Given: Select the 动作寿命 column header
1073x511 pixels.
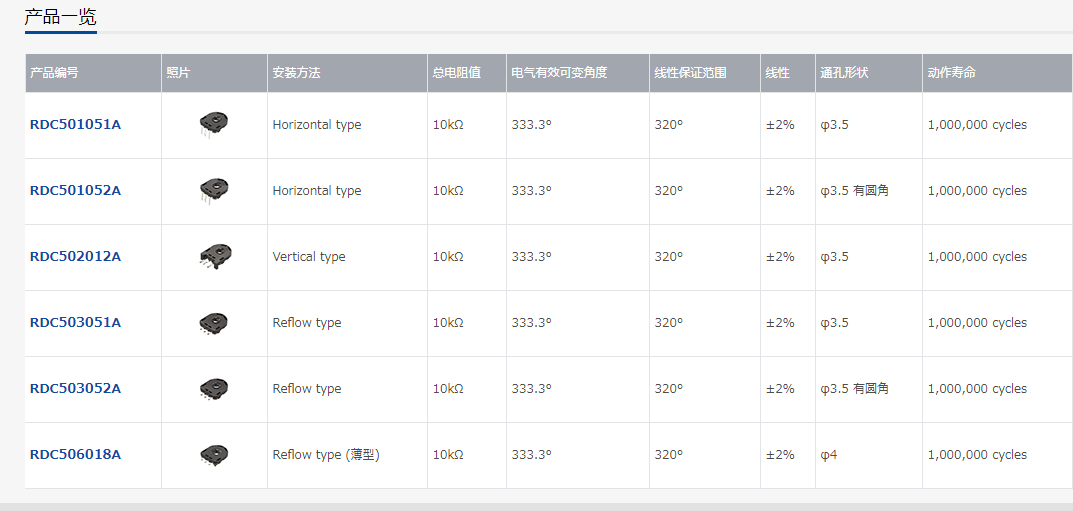Looking at the screenshot, I should click(951, 73).
